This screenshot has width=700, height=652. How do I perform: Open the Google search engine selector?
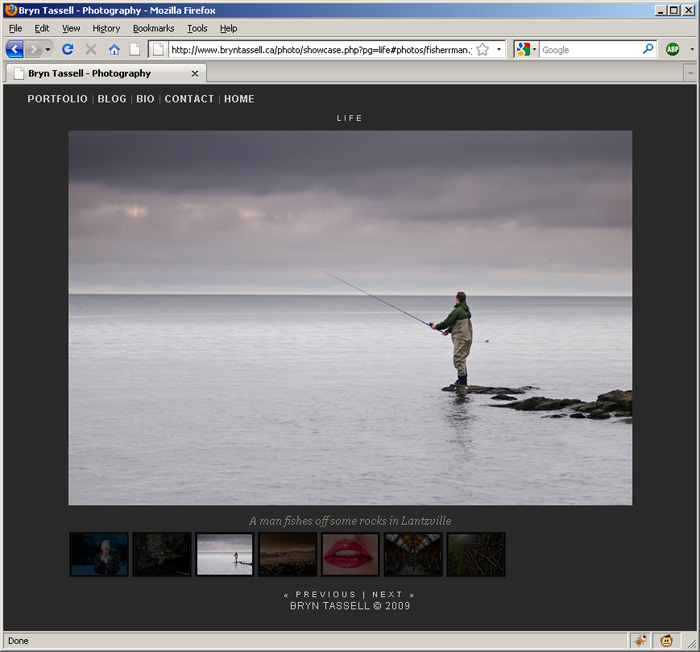click(526, 50)
